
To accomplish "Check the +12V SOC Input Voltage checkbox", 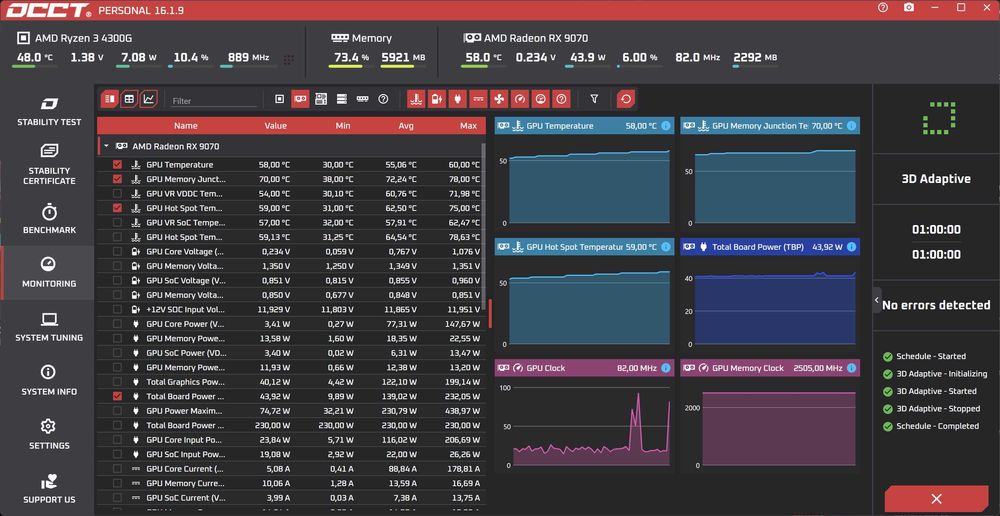I will 117,309.
